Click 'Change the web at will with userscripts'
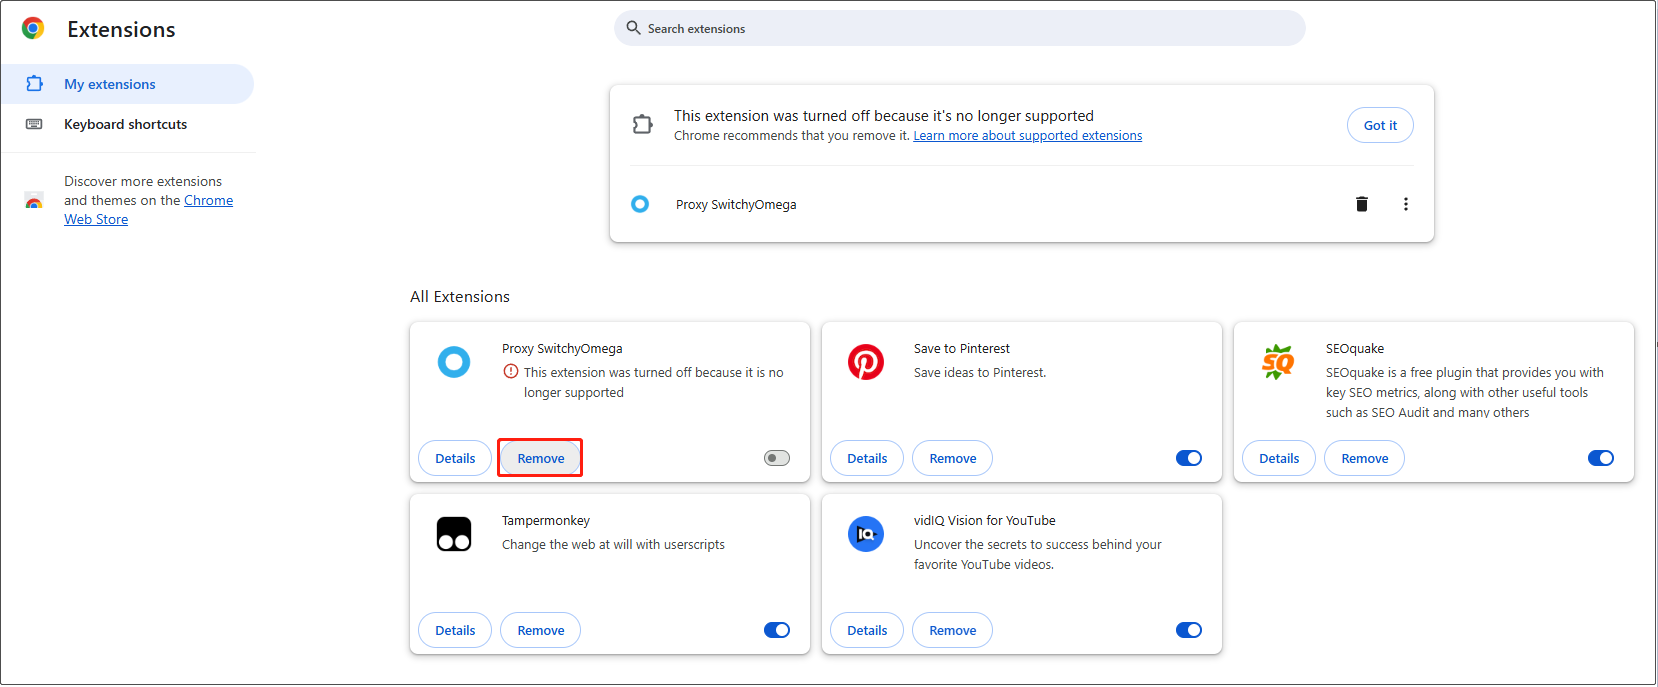 [x=613, y=544]
